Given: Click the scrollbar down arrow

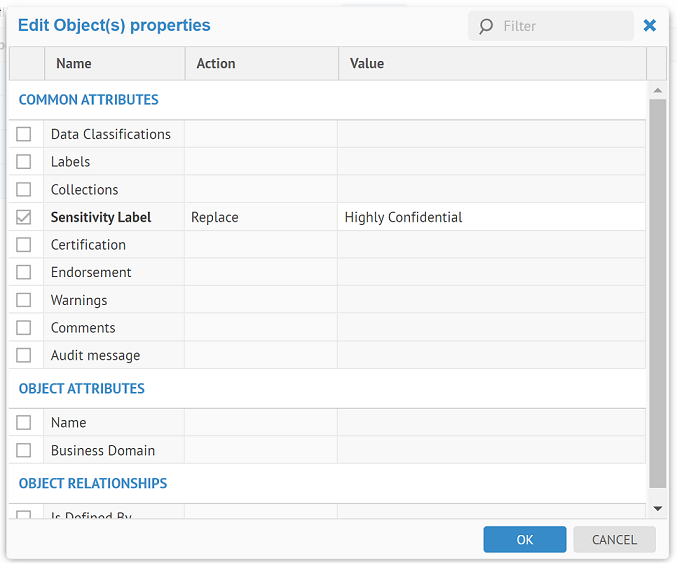Looking at the screenshot, I should tap(657, 508).
